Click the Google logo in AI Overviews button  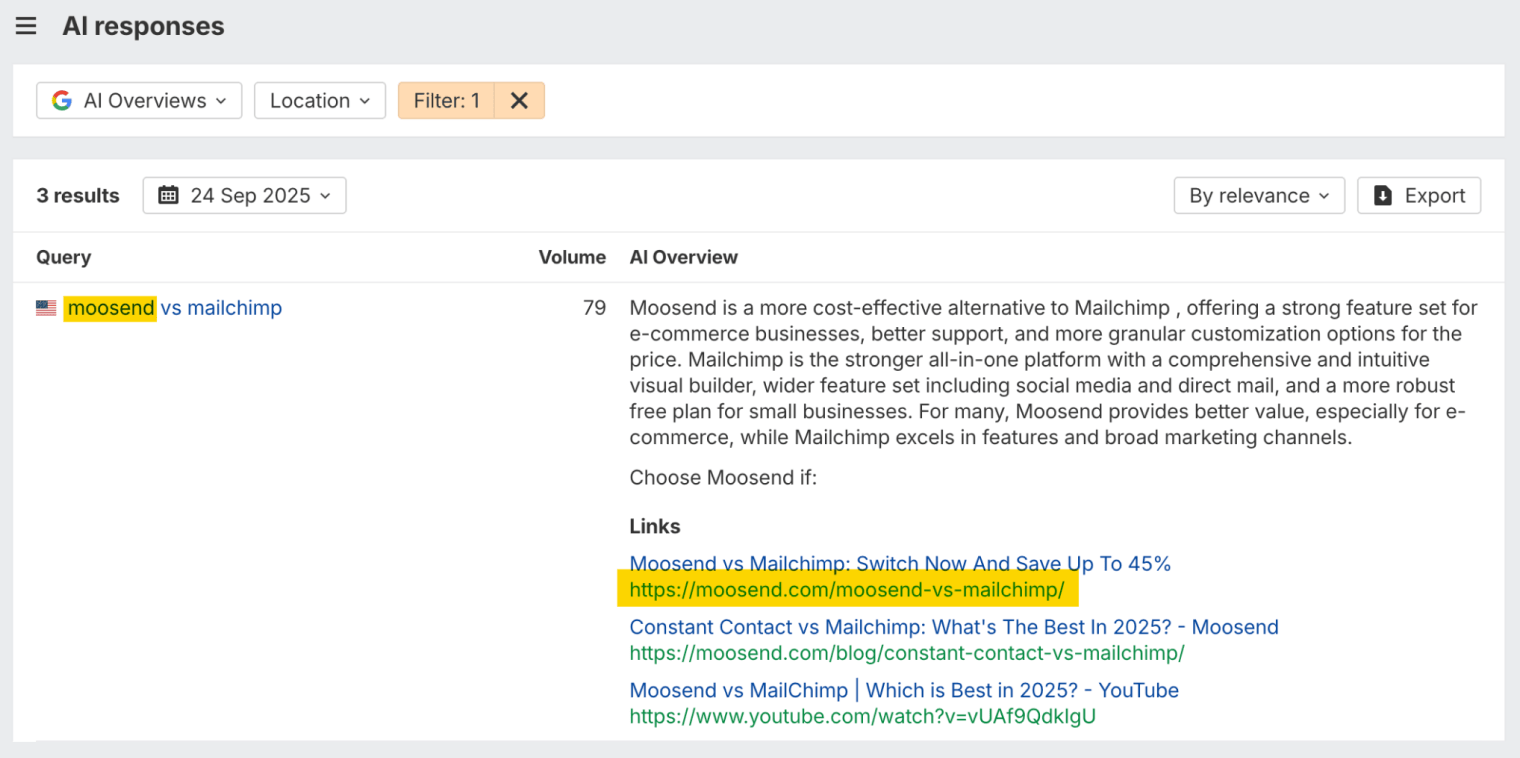[x=62, y=100]
